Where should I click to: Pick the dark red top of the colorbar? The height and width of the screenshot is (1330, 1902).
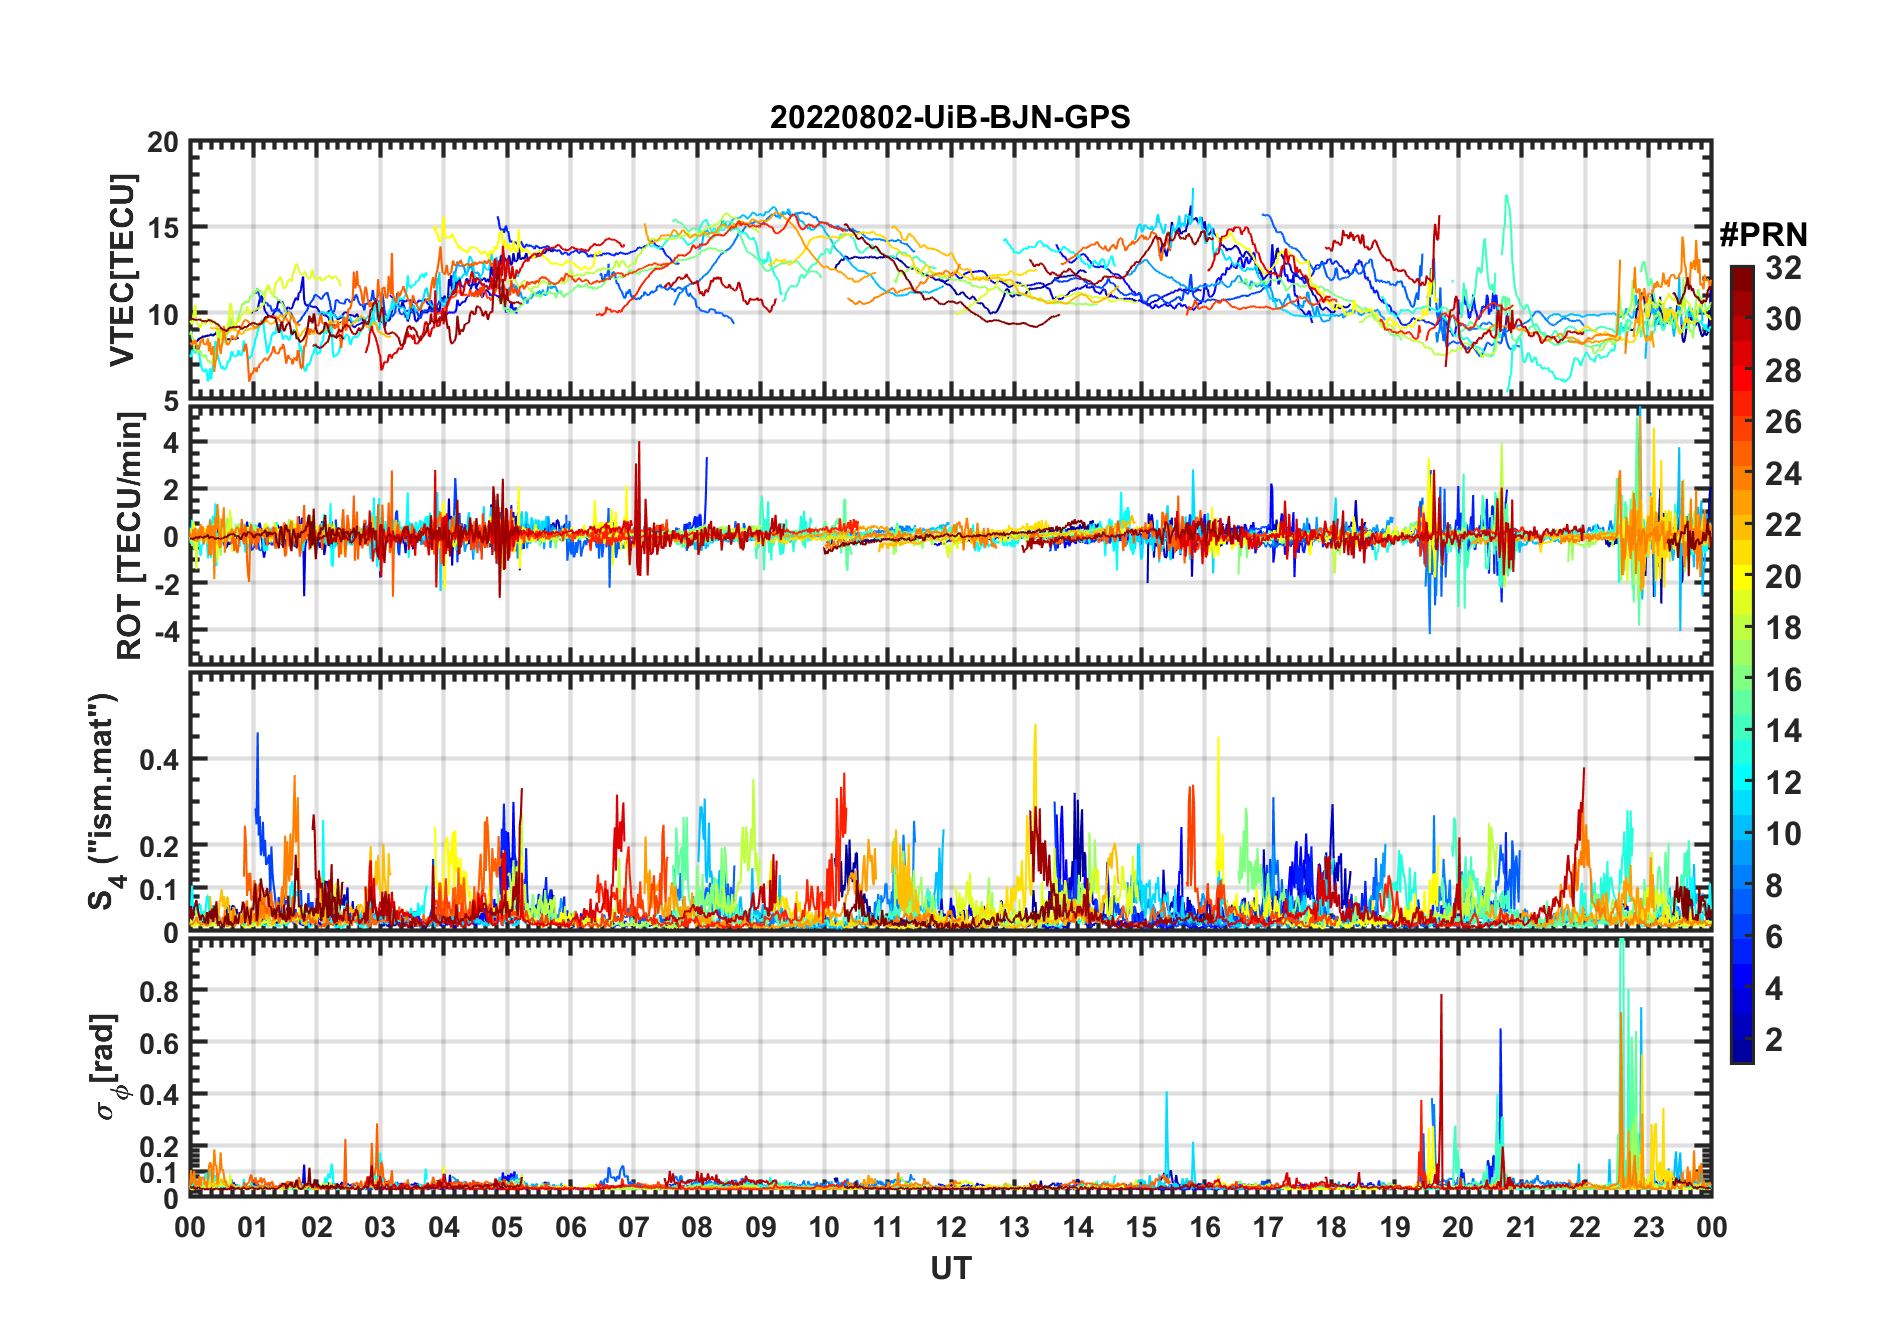coord(1742,273)
